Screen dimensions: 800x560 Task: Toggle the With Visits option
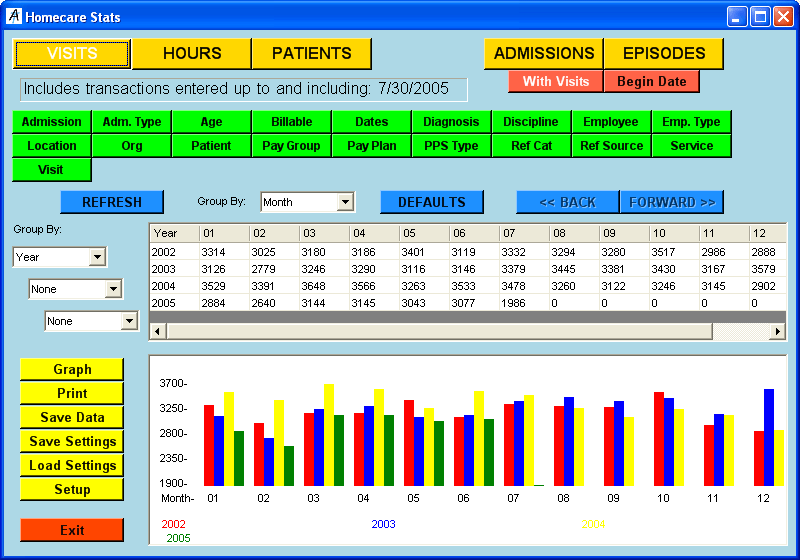[556, 82]
